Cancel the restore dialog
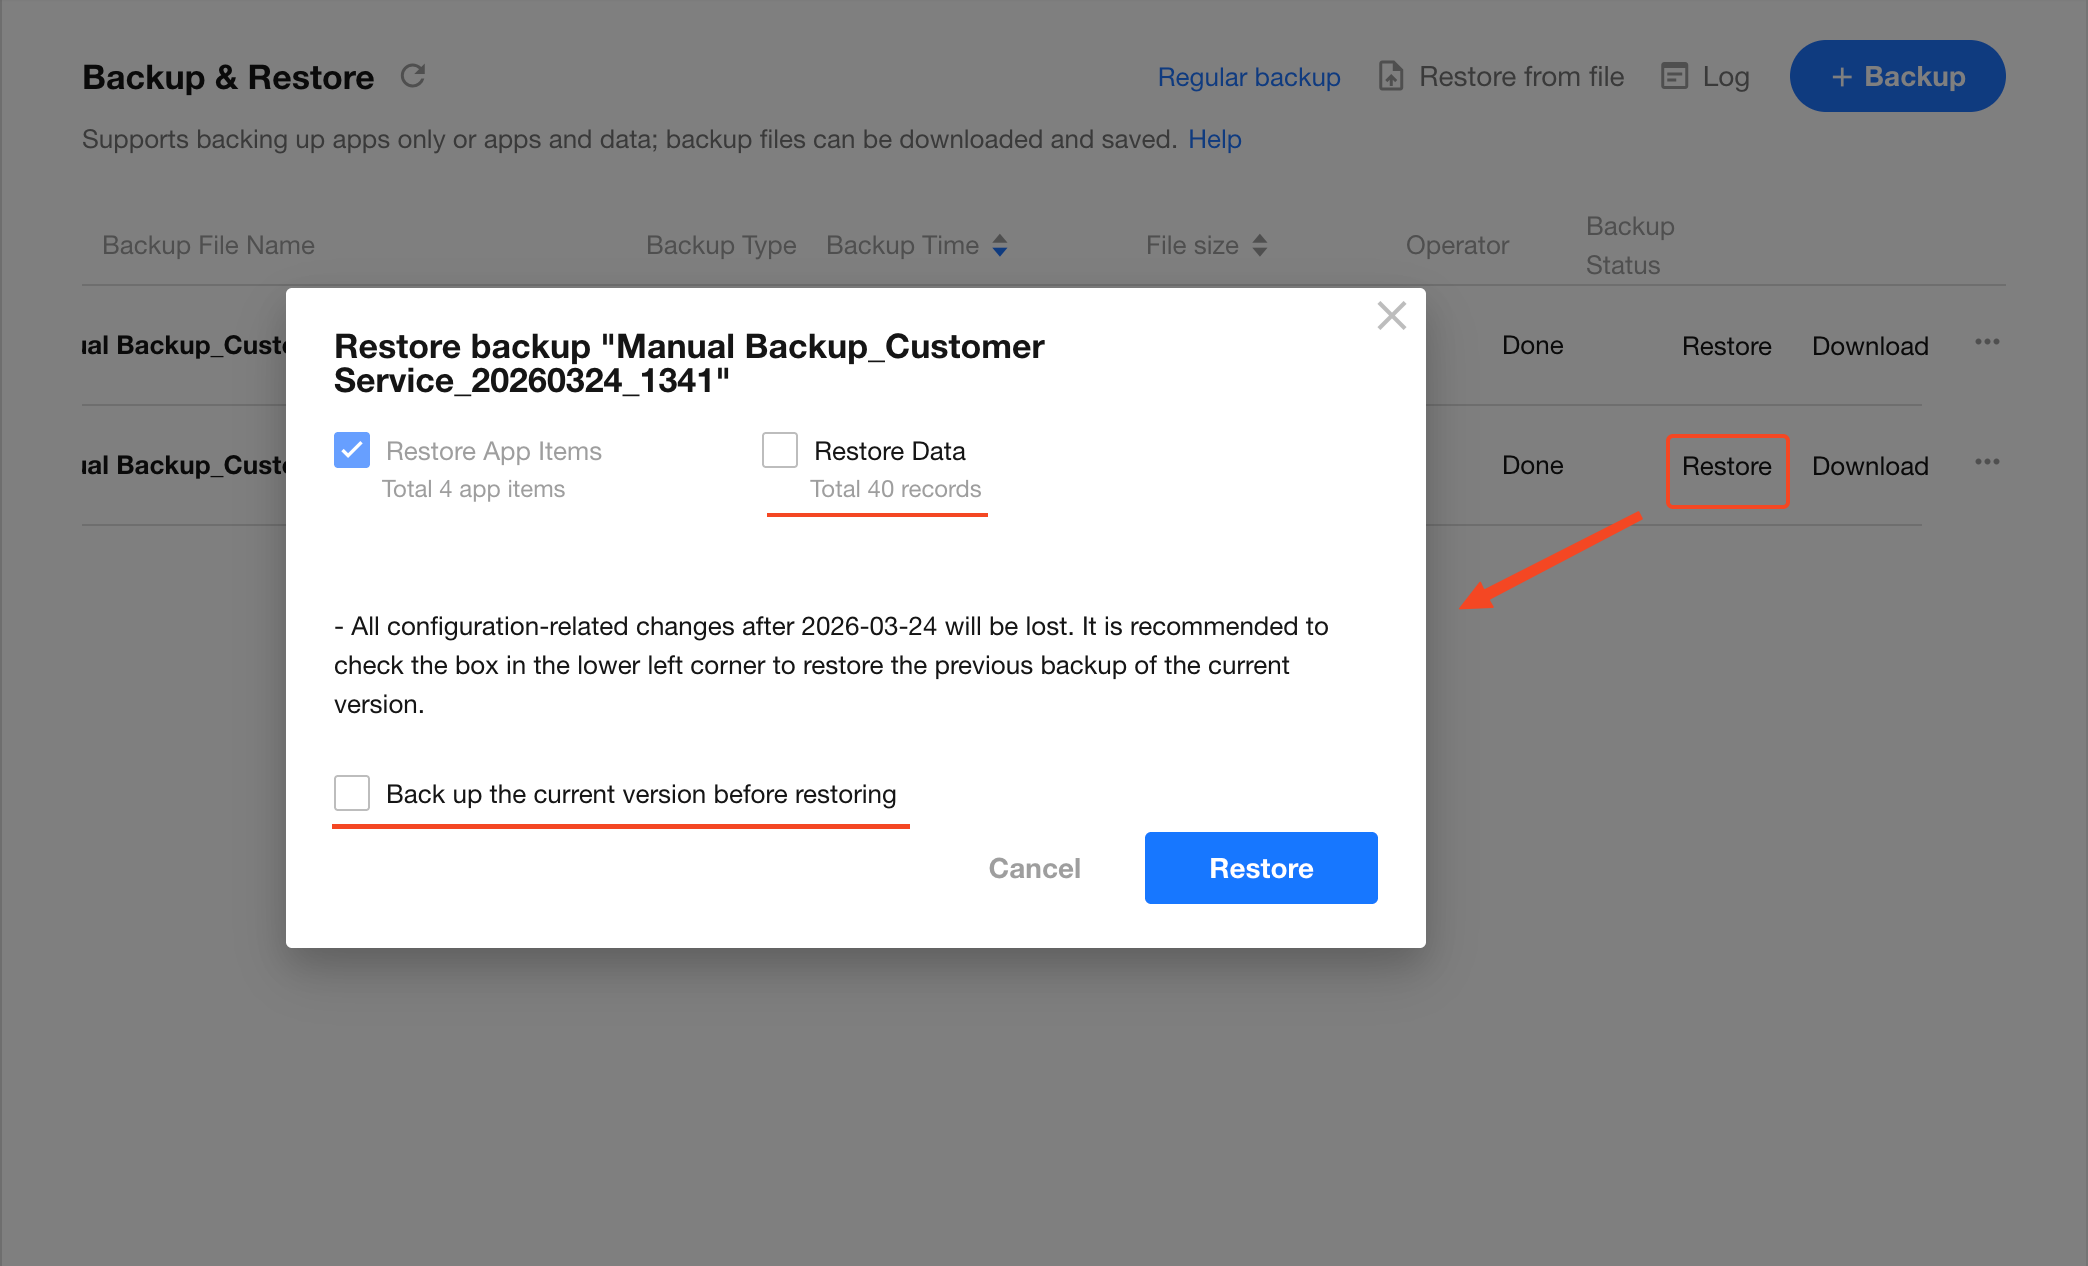 (x=1034, y=868)
